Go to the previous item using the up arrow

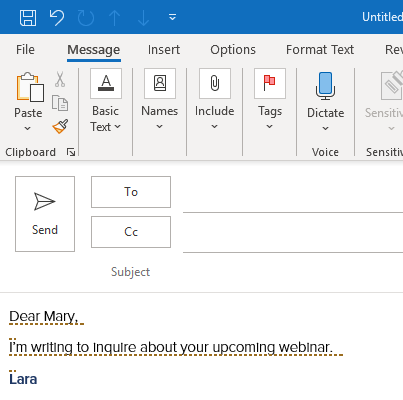(x=114, y=17)
